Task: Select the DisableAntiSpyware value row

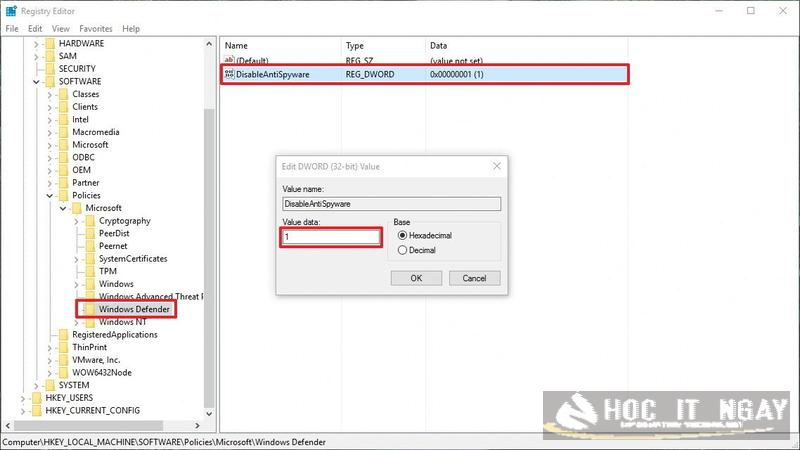Action: 424,74
